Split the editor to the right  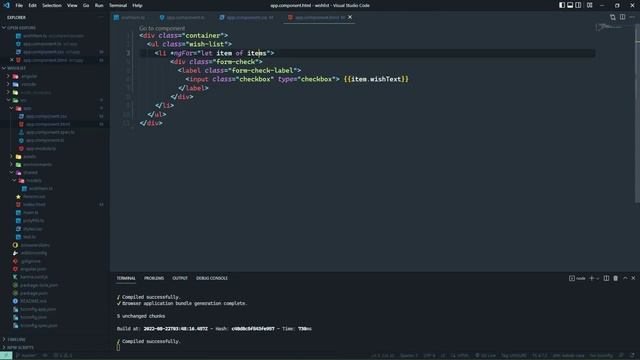coord(622,17)
